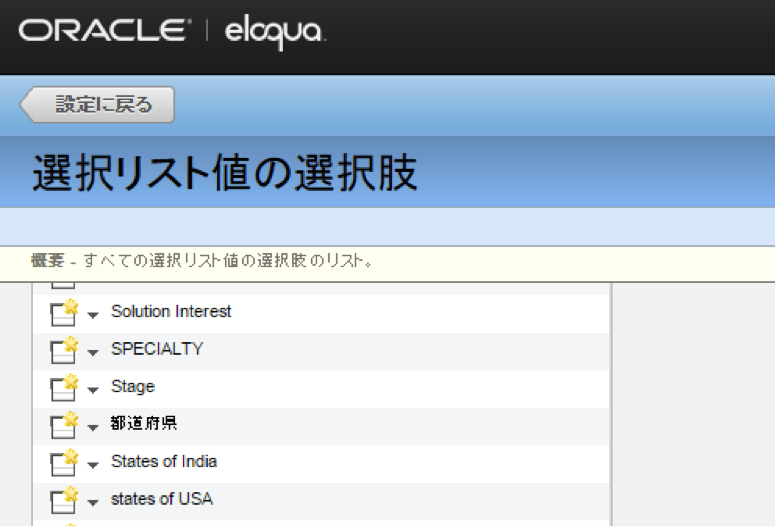Click the list icon beside 都道府県
The height and width of the screenshot is (527, 775).
tap(64, 425)
